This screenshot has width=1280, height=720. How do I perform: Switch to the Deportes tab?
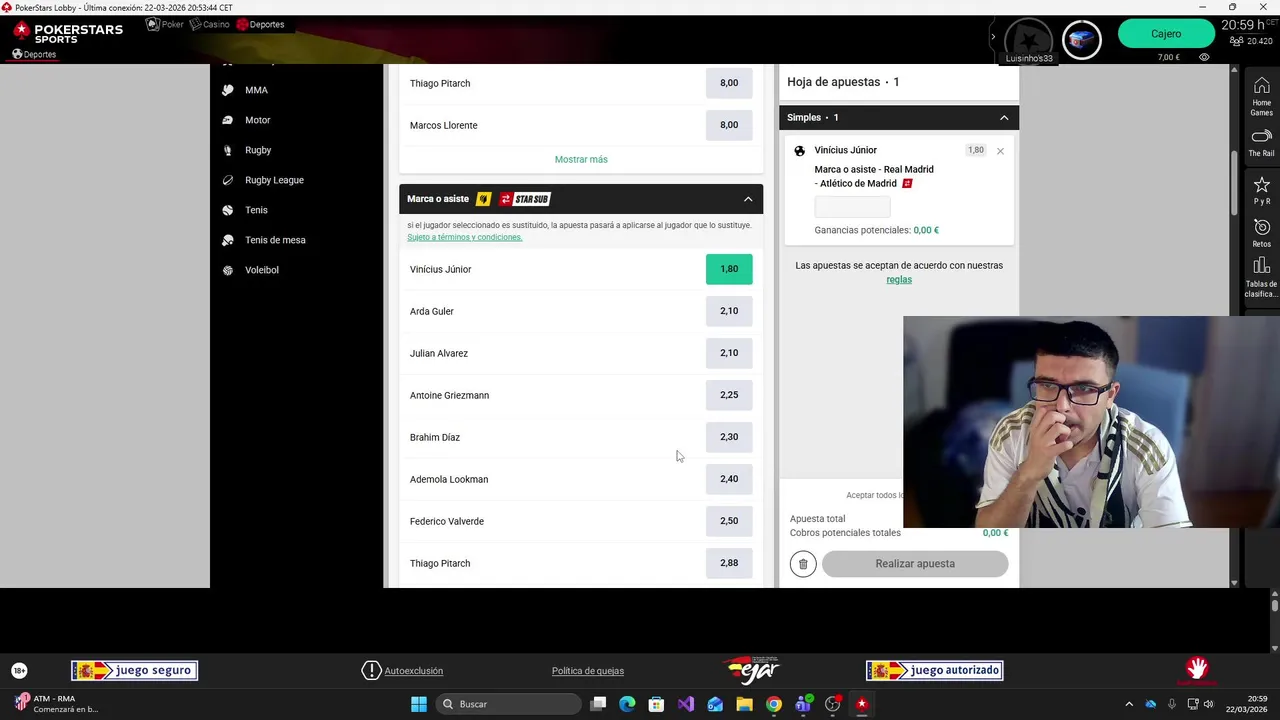[261, 24]
